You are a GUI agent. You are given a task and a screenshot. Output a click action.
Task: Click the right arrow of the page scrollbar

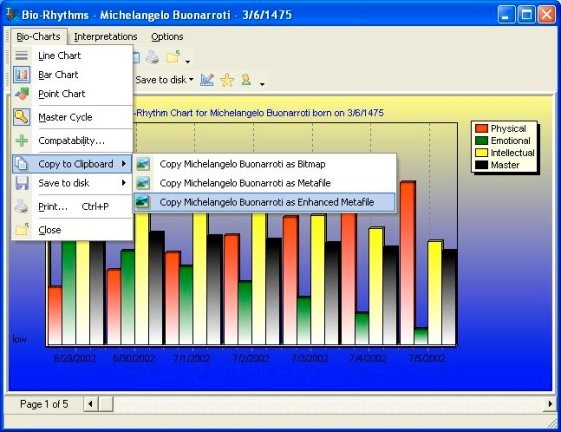click(550, 404)
